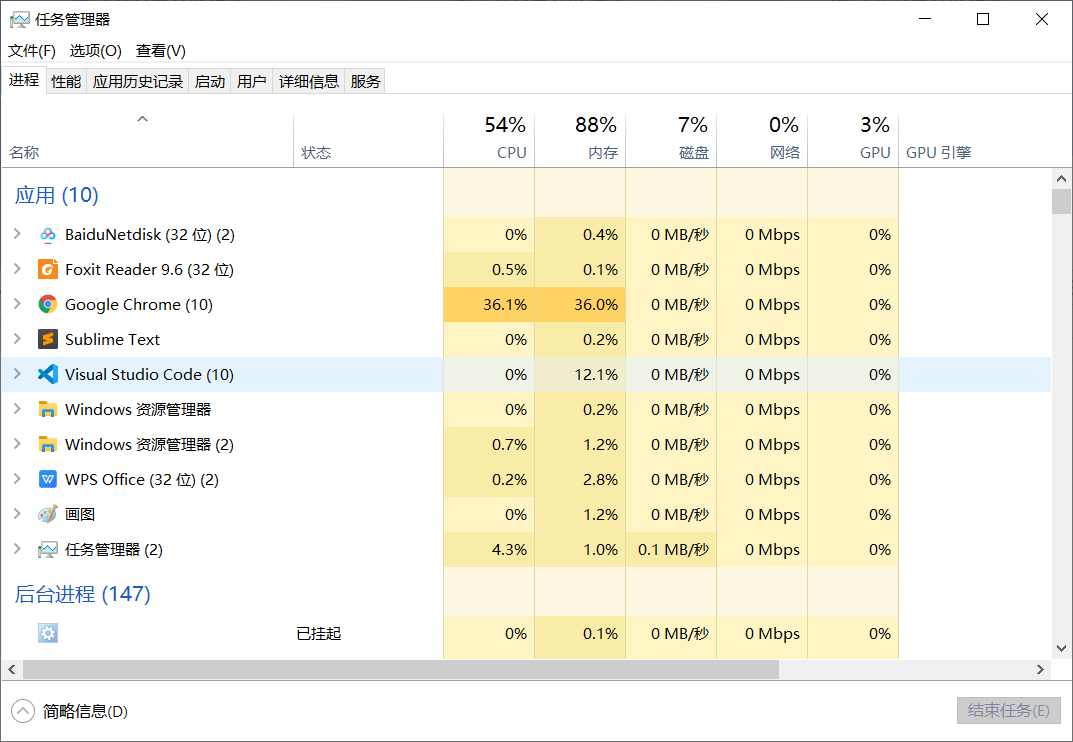Switch to the 详细信息 tab
The height and width of the screenshot is (742, 1073).
pyautogui.click(x=309, y=81)
